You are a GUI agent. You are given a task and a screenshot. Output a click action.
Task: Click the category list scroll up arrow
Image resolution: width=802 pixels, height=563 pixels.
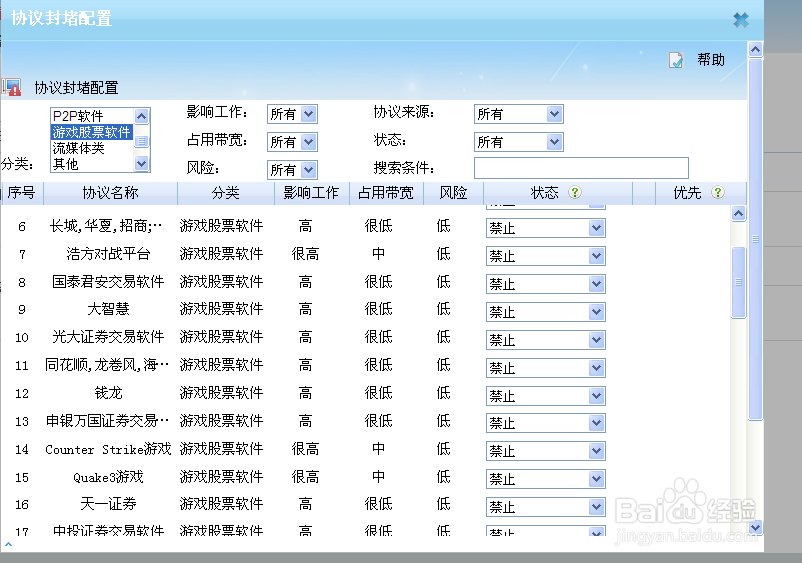[142, 116]
